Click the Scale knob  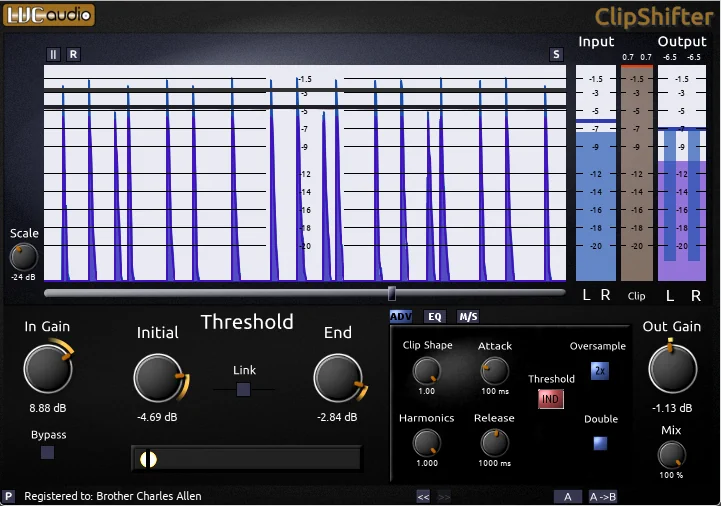(x=23, y=257)
